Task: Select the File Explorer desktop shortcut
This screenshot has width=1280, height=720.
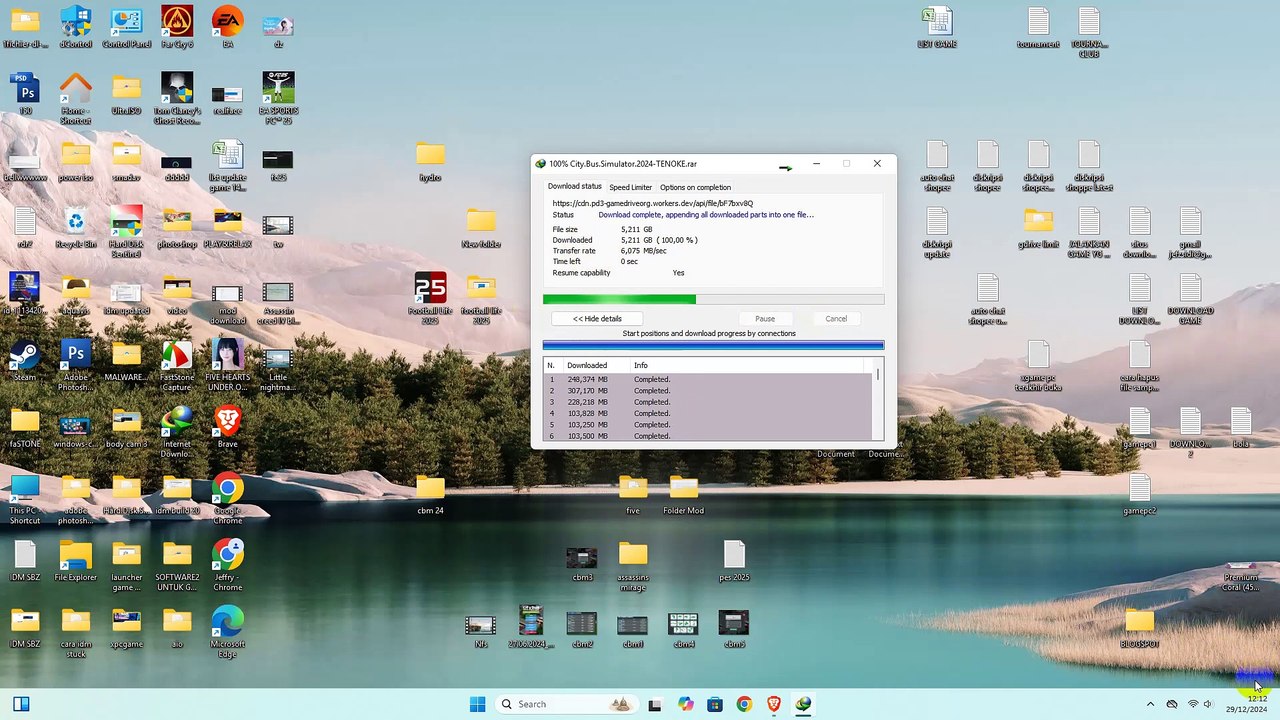Action: tap(75, 560)
